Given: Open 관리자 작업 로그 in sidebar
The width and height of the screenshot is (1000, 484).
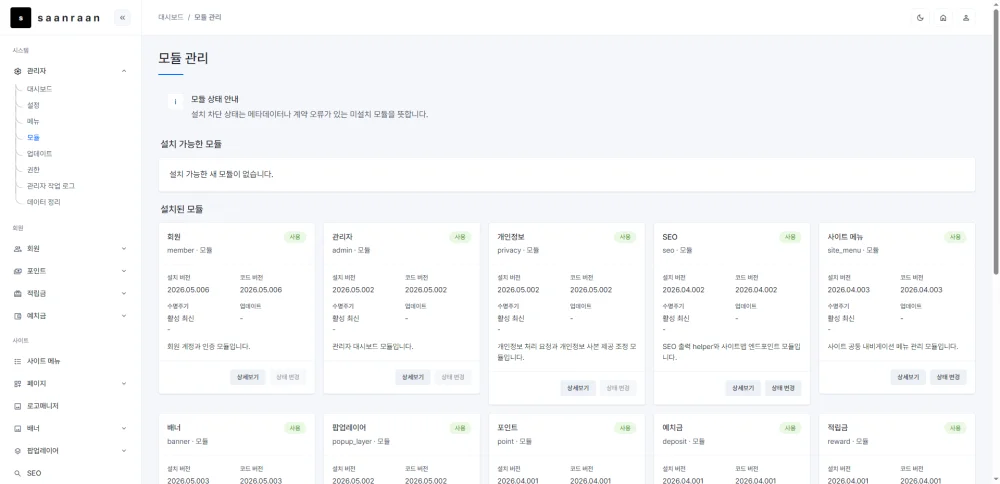Looking at the screenshot, I should 51,186.
